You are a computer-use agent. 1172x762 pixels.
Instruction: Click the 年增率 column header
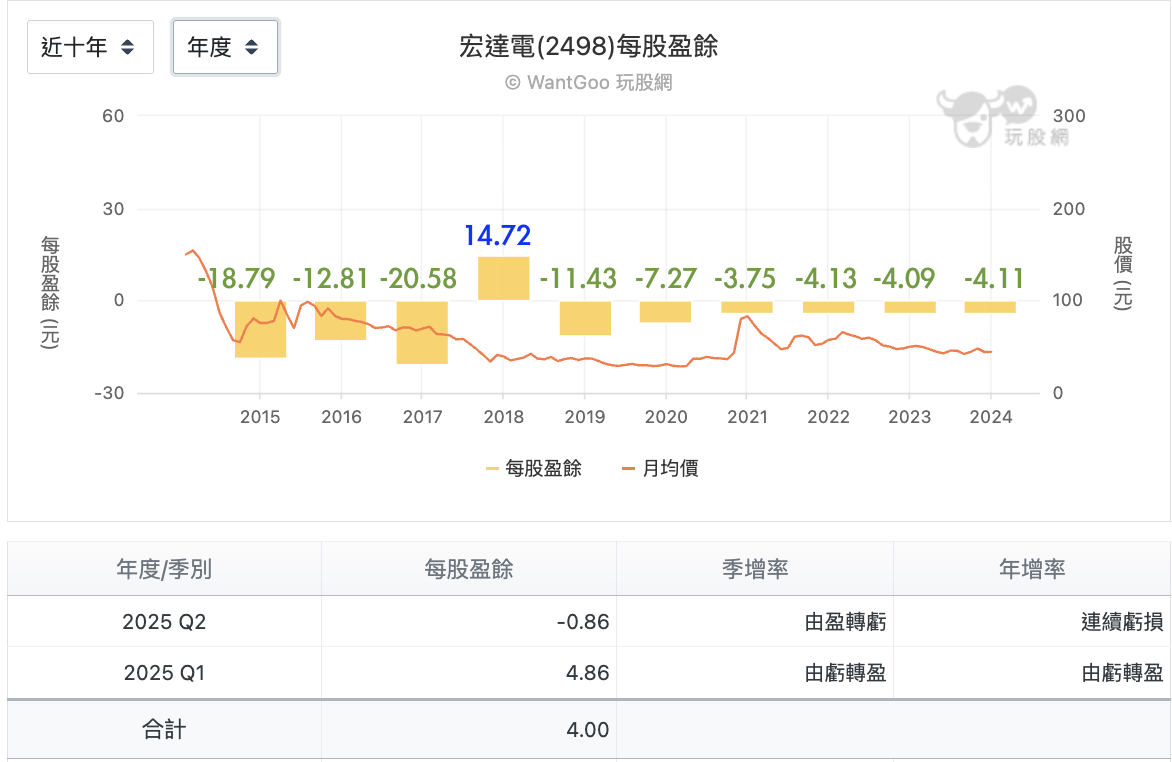(x=1031, y=569)
